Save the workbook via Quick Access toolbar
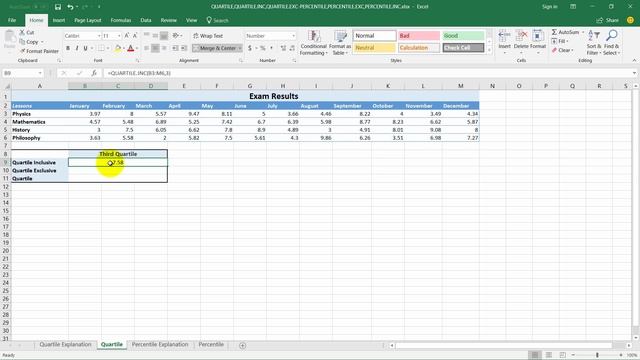This screenshot has width=640, height=360. [x=58, y=7]
